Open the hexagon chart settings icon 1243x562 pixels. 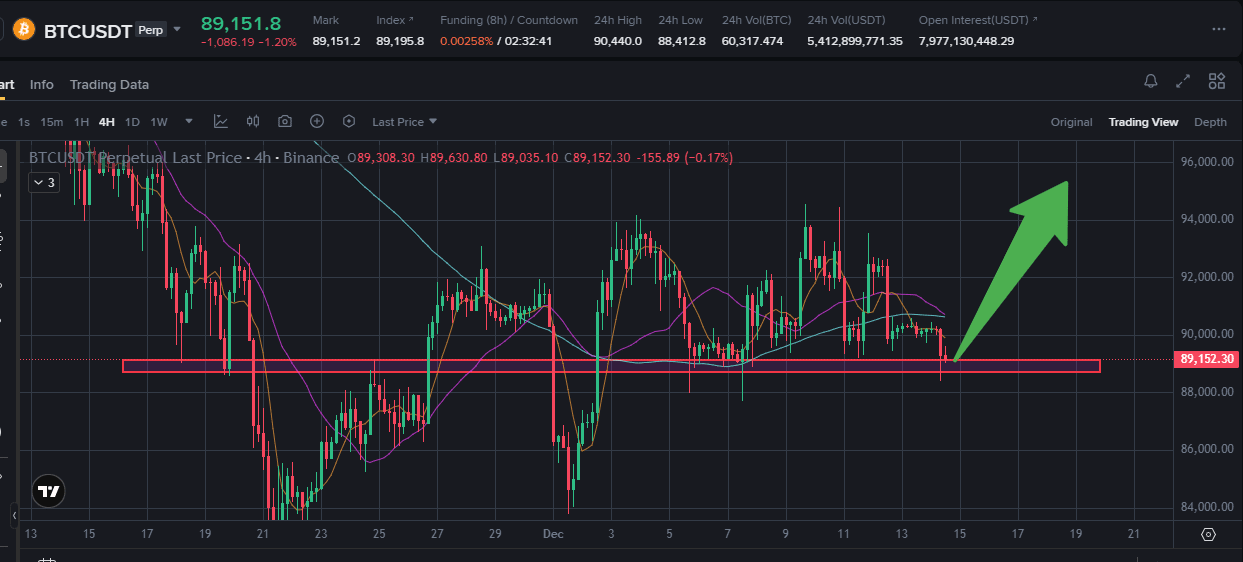[349, 121]
